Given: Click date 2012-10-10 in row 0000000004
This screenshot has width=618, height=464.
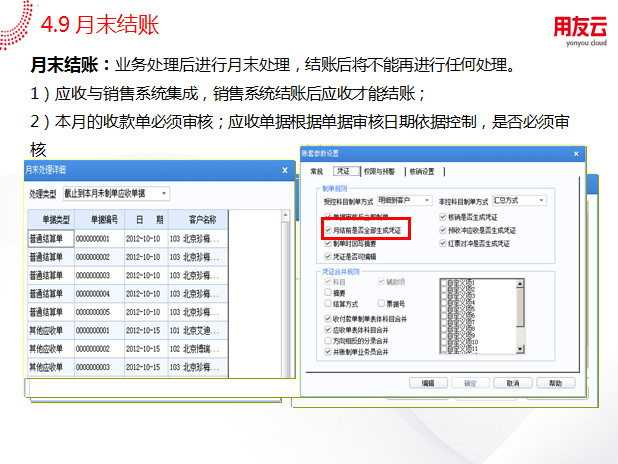Looking at the screenshot, I should [146, 294].
